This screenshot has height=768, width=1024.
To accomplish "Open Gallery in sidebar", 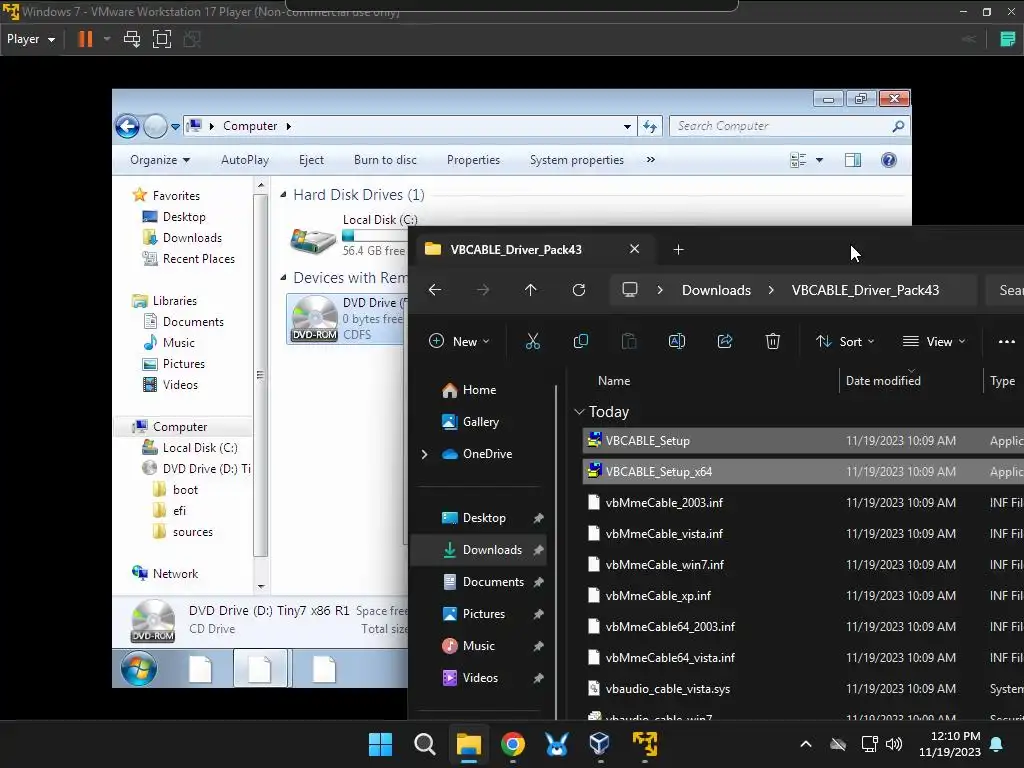I will 481,422.
